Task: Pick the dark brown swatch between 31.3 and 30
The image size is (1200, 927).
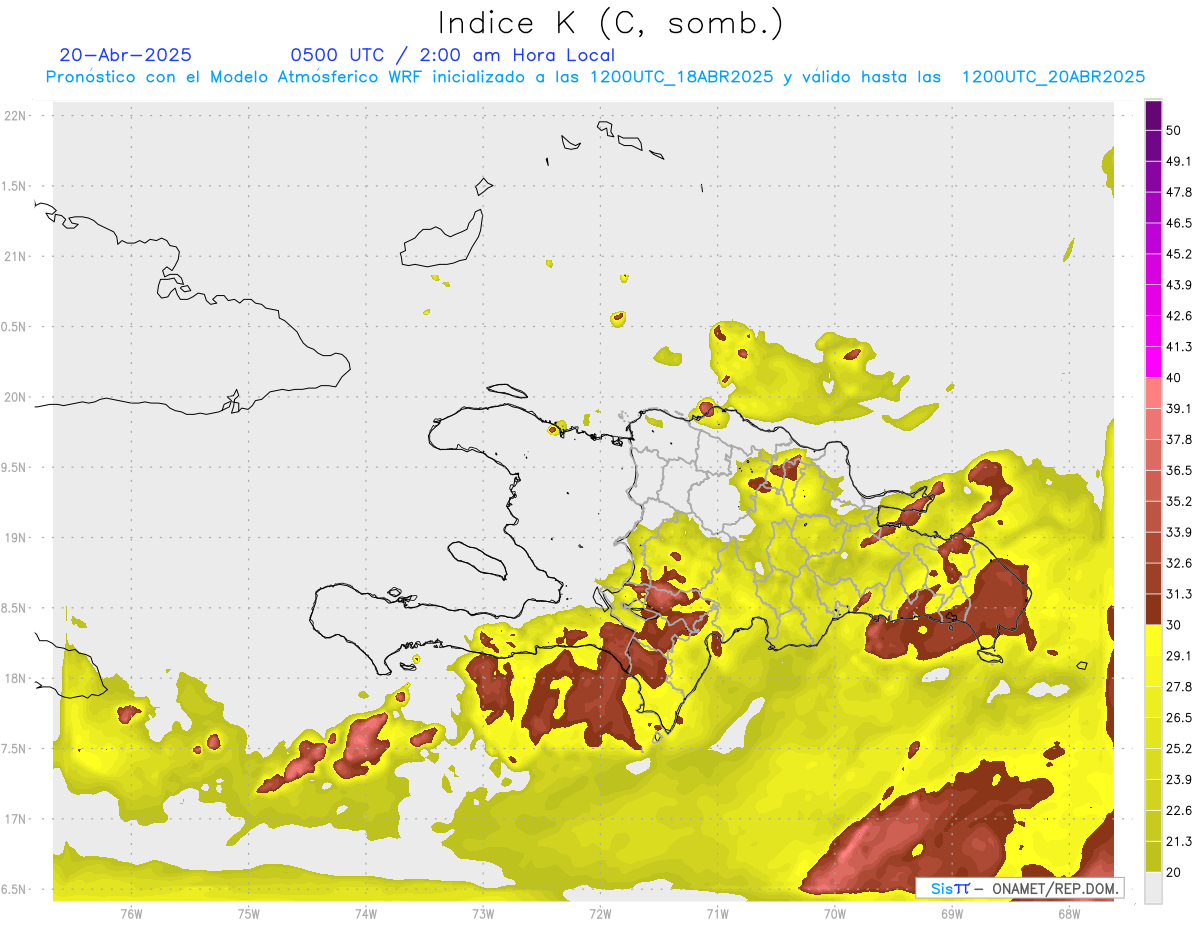Action: pos(1153,609)
